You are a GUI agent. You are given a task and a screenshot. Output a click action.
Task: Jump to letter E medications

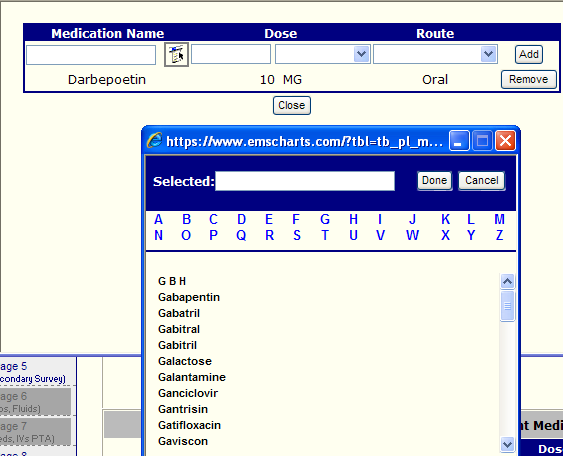(269, 219)
